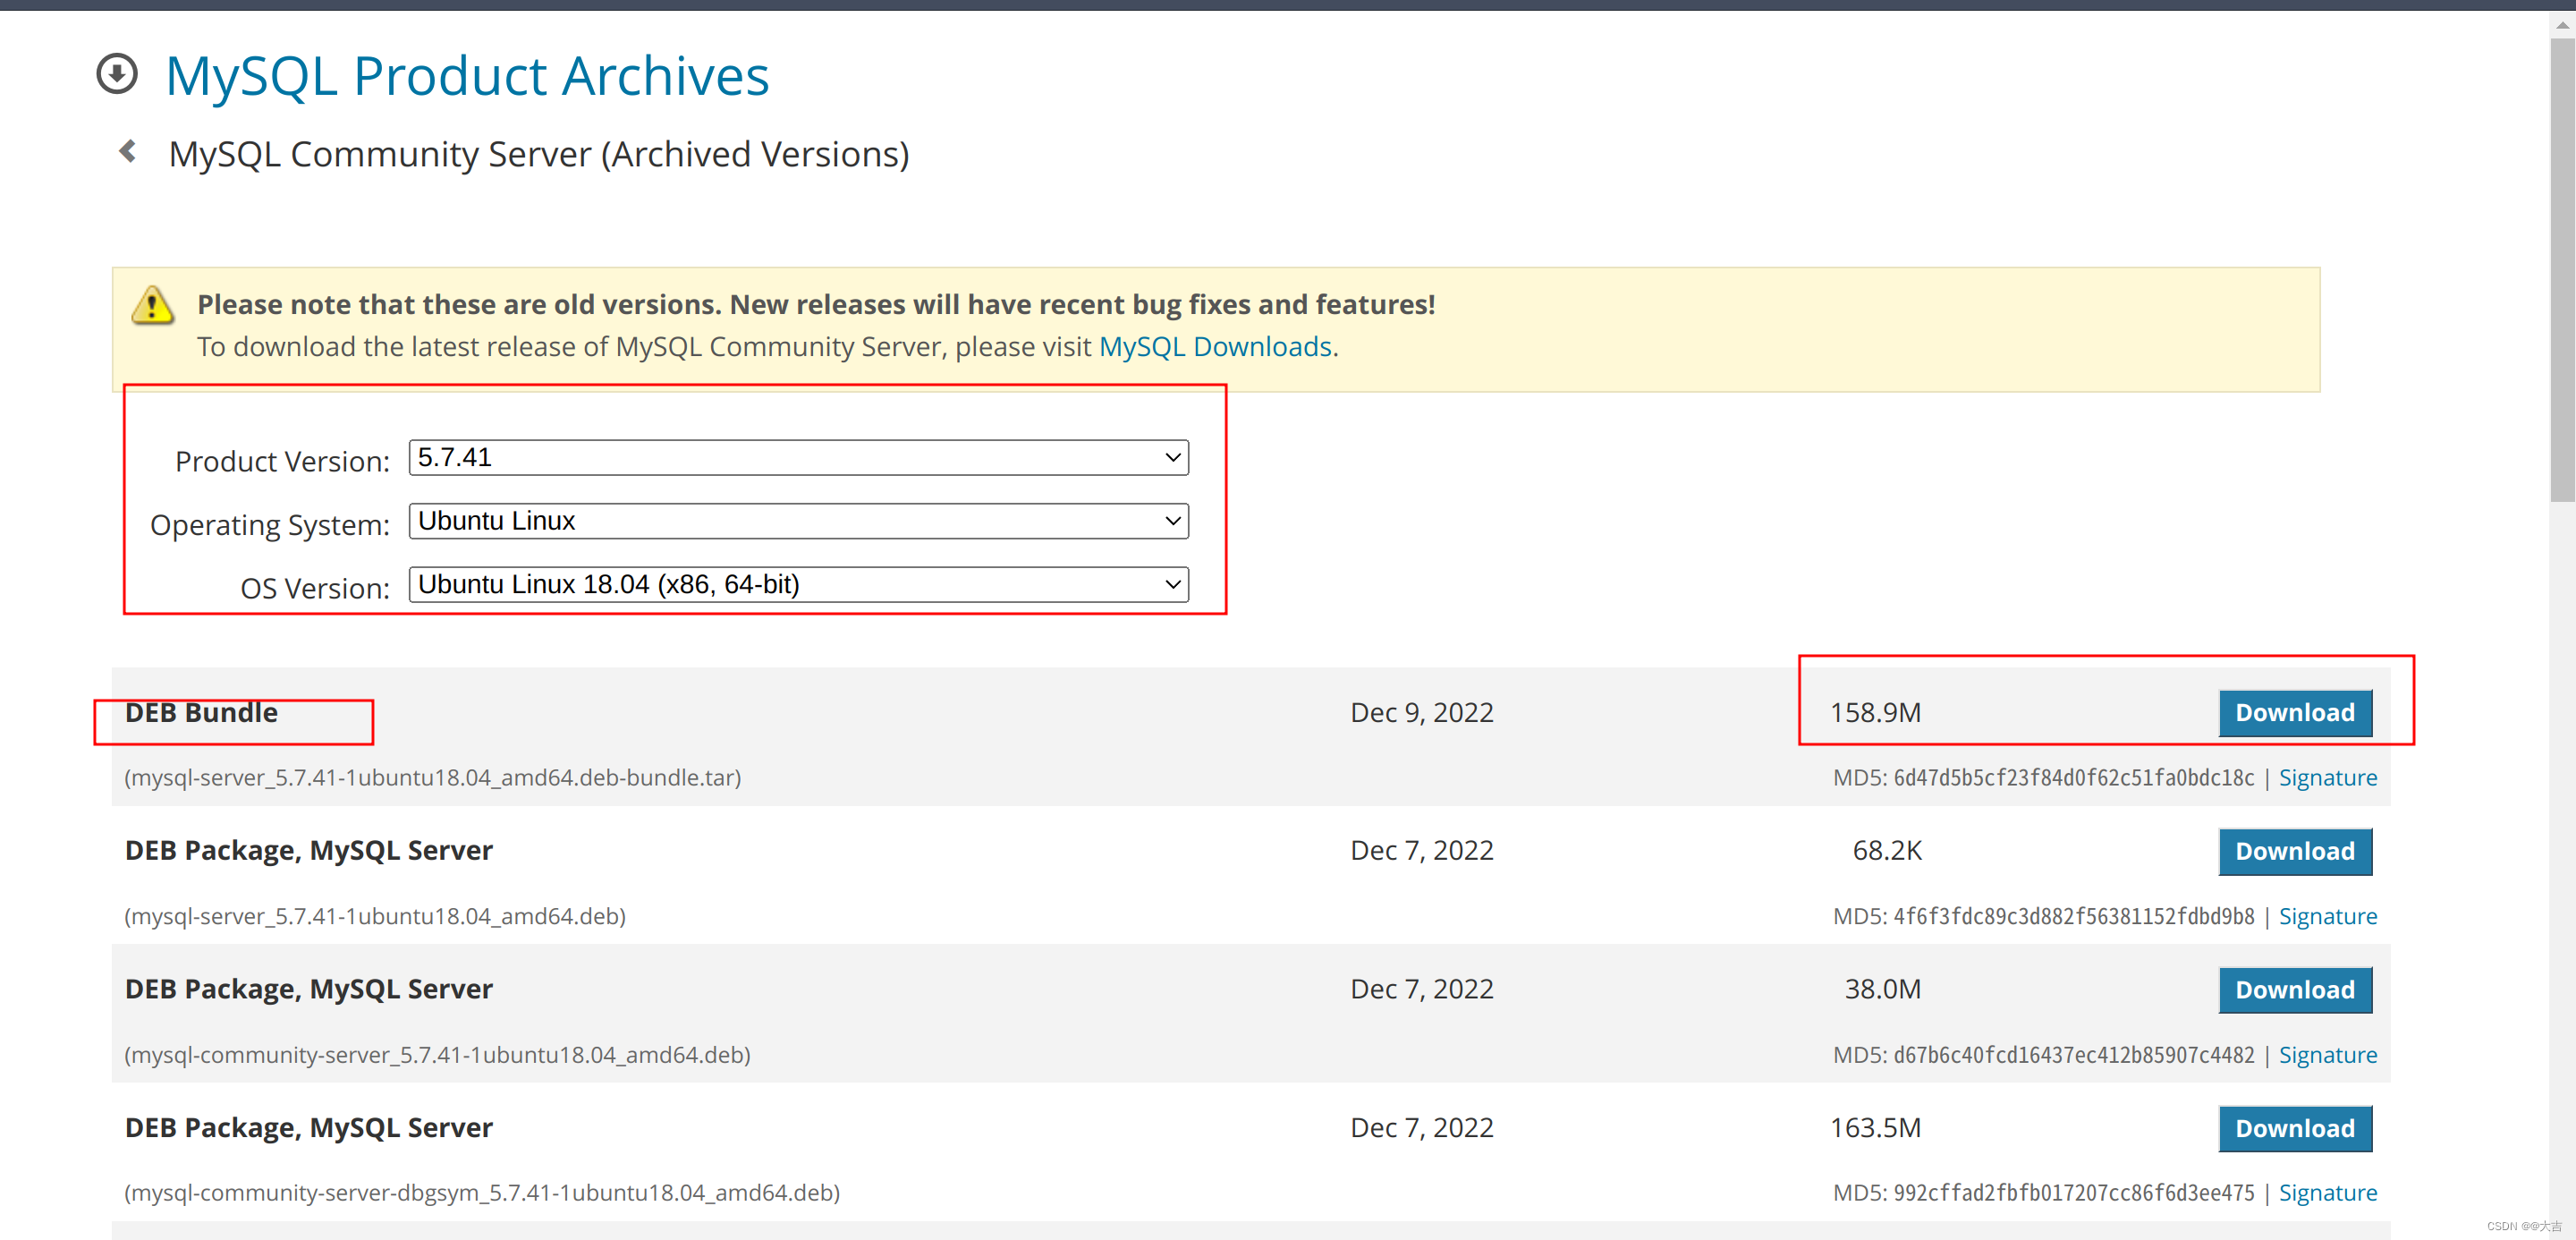Screen dimensions: 2576x1240
Task: Open the OS Version dropdown
Action: click(798, 585)
